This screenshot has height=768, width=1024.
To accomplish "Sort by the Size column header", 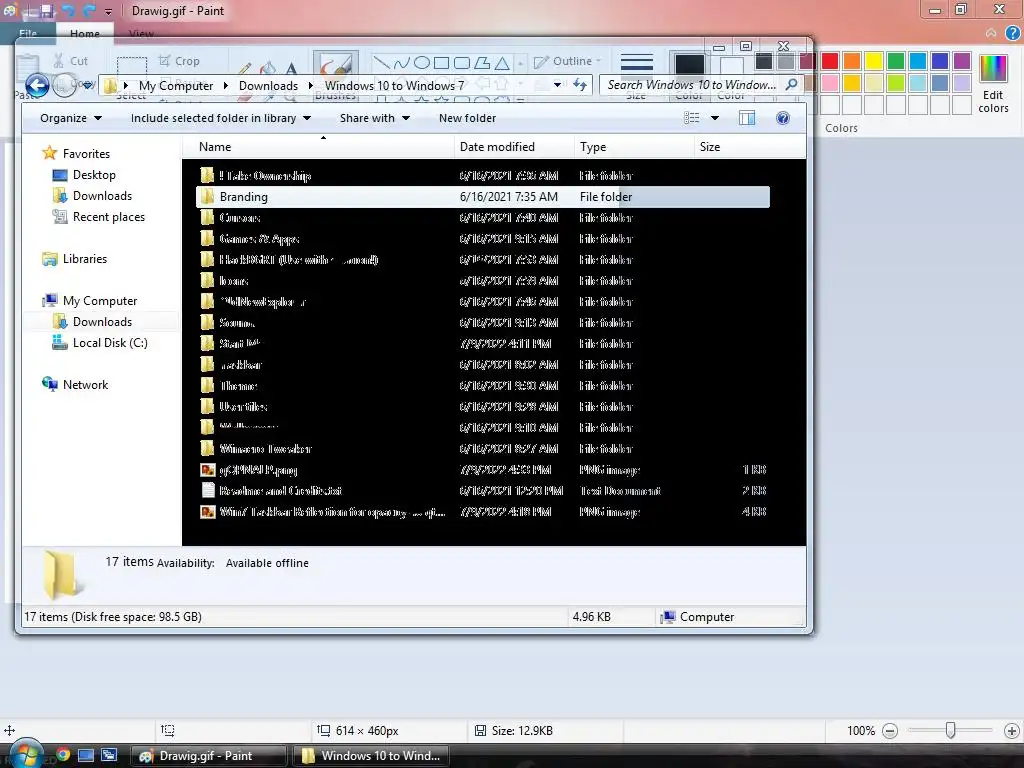I will pos(748,147).
